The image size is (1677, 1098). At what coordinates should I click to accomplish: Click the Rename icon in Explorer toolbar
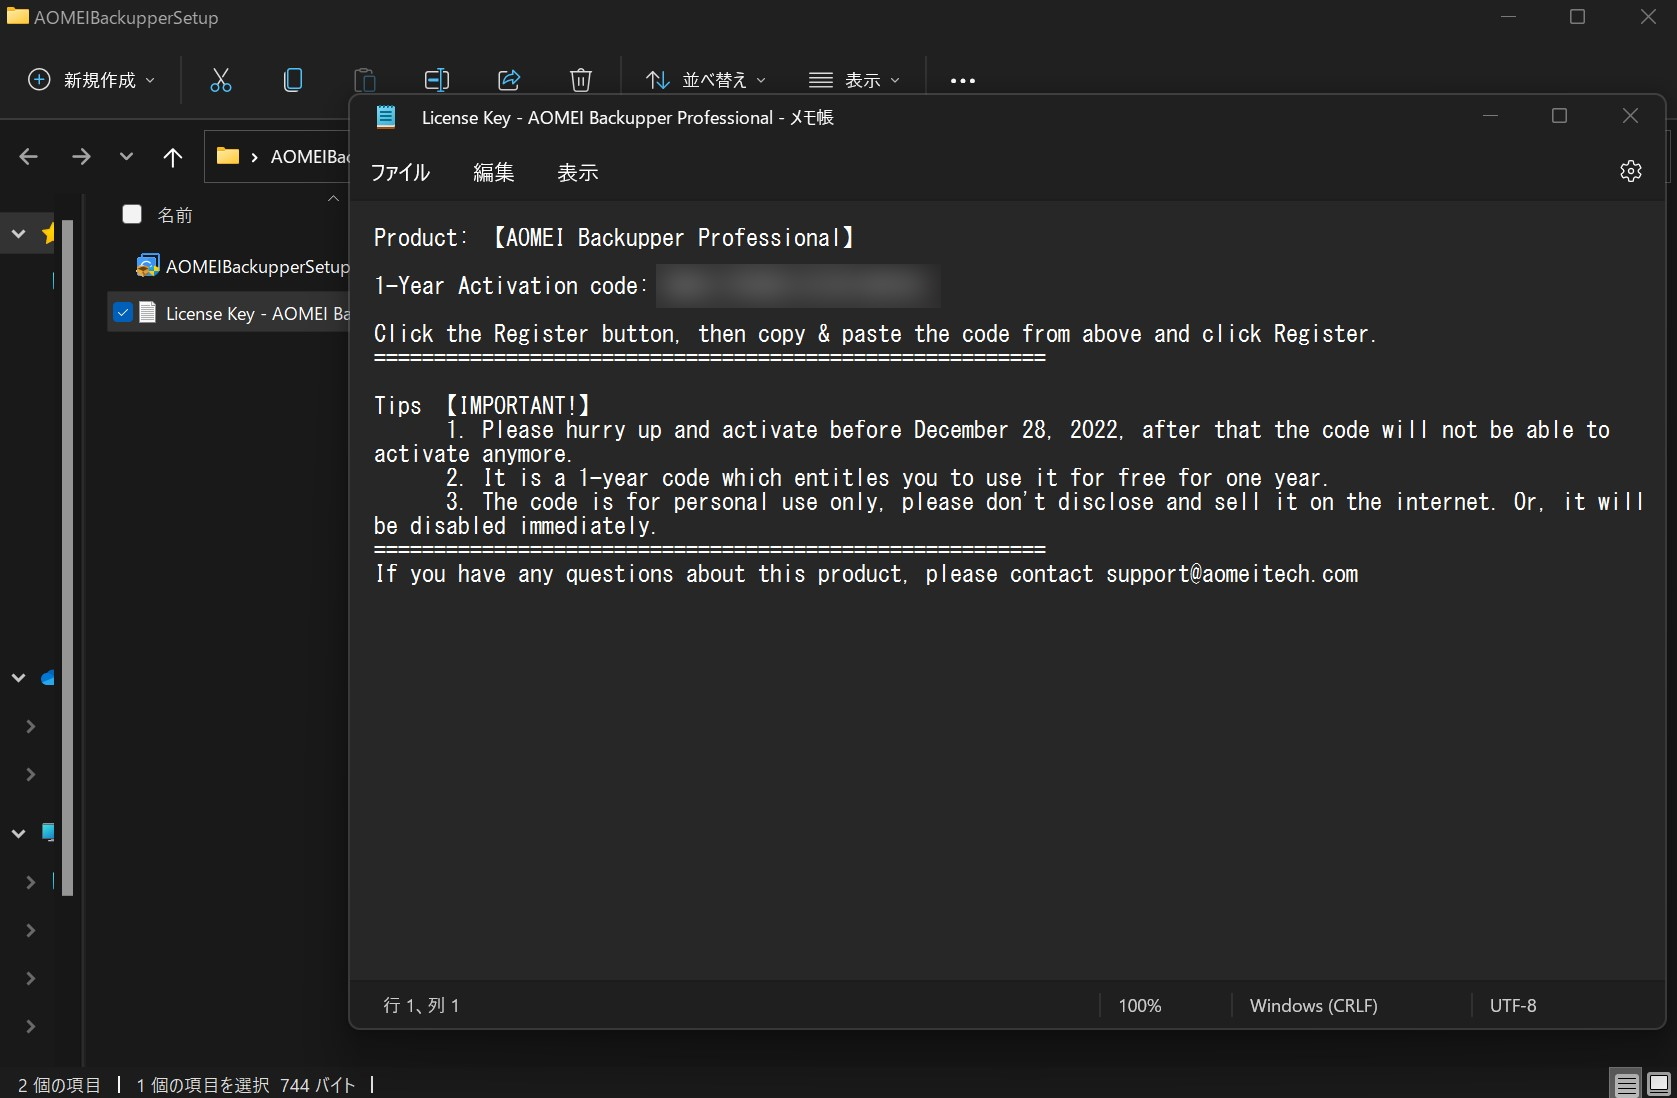pos(437,80)
